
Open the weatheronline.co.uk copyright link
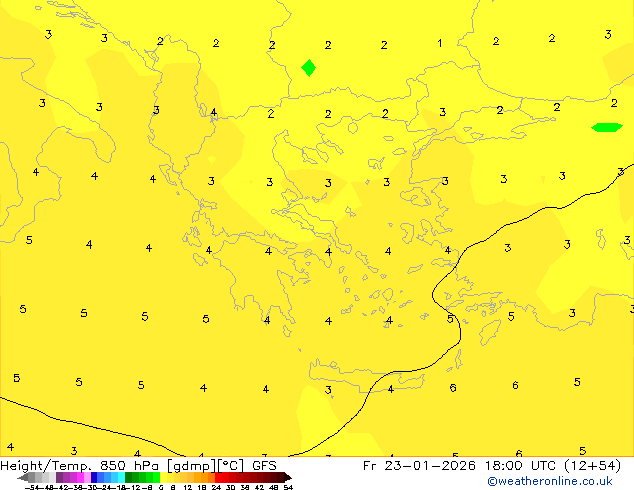[550, 481]
